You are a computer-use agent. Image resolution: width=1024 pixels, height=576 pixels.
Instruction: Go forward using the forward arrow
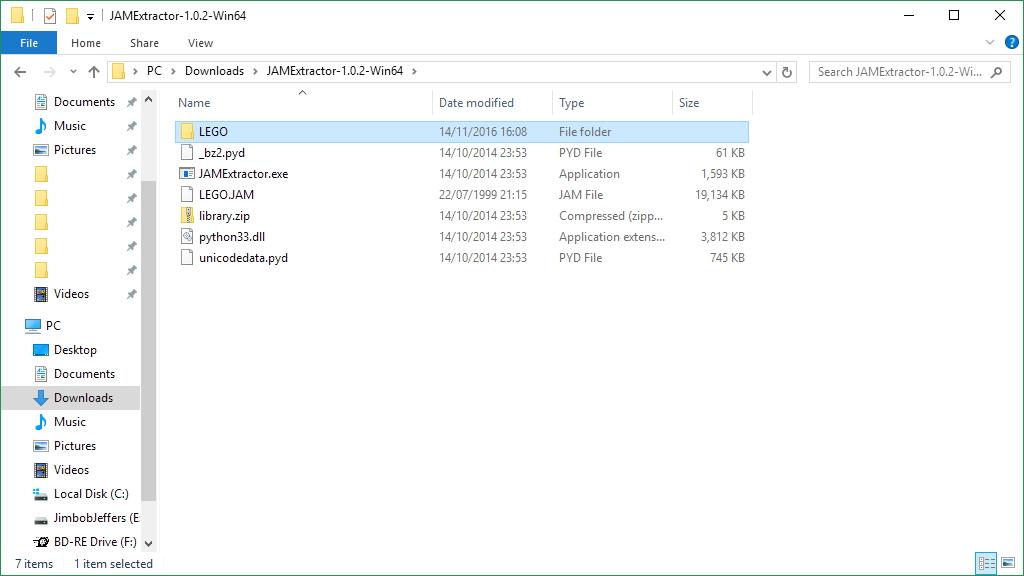[49, 72]
